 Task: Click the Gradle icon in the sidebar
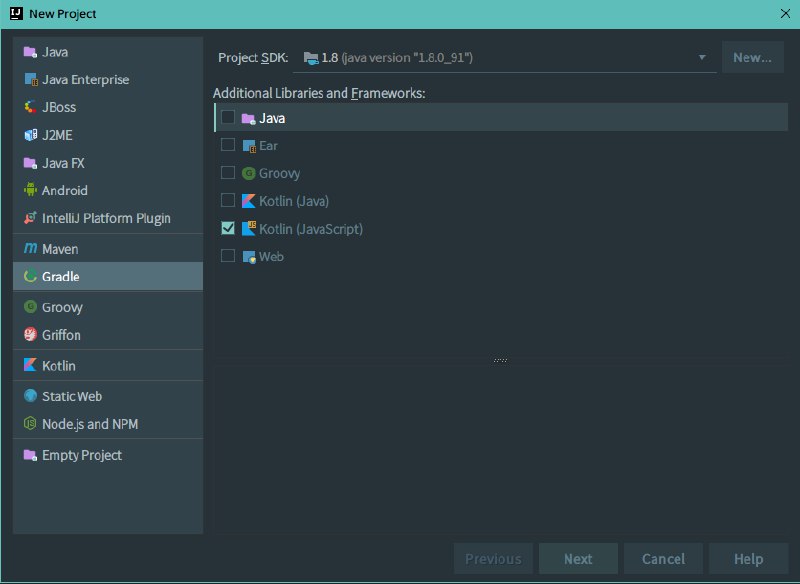(30, 276)
